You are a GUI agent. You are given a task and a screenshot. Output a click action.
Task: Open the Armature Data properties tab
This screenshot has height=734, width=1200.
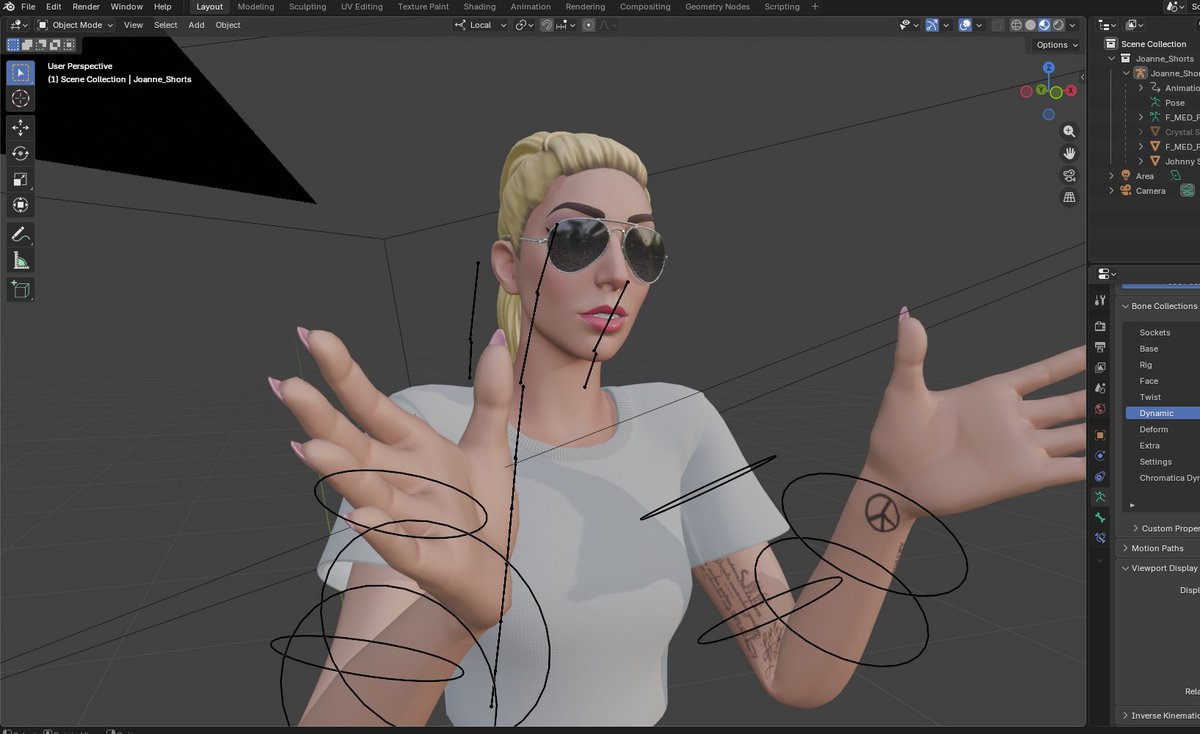(1100, 497)
